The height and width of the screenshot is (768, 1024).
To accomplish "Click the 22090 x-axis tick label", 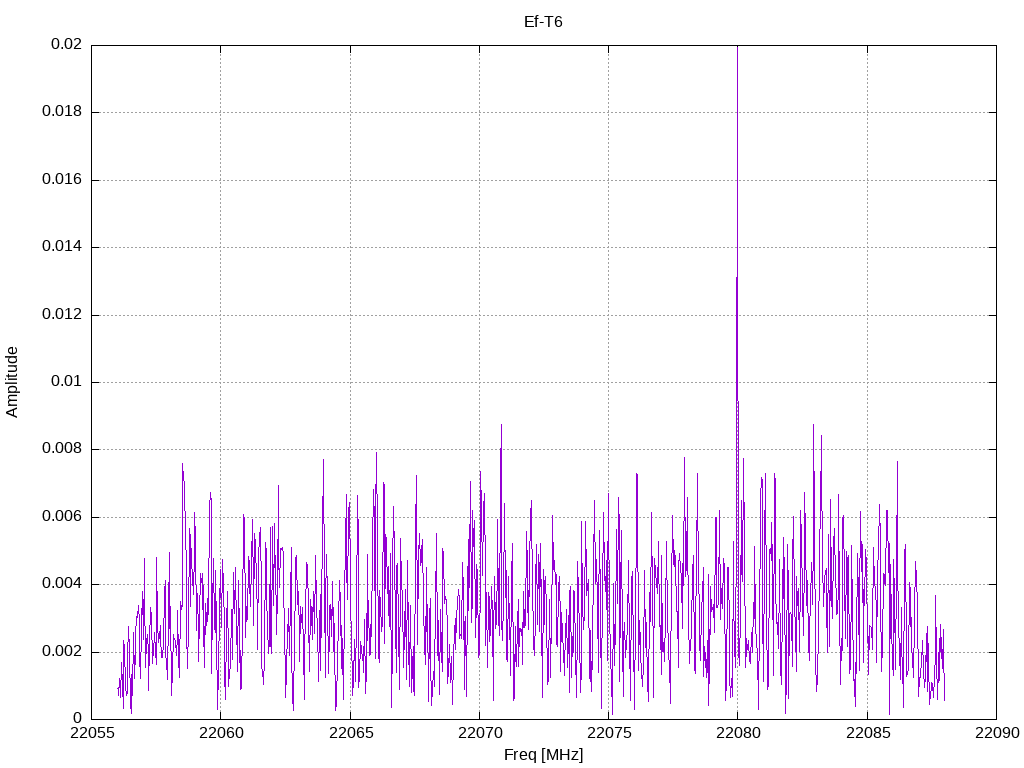I will tap(995, 734).
